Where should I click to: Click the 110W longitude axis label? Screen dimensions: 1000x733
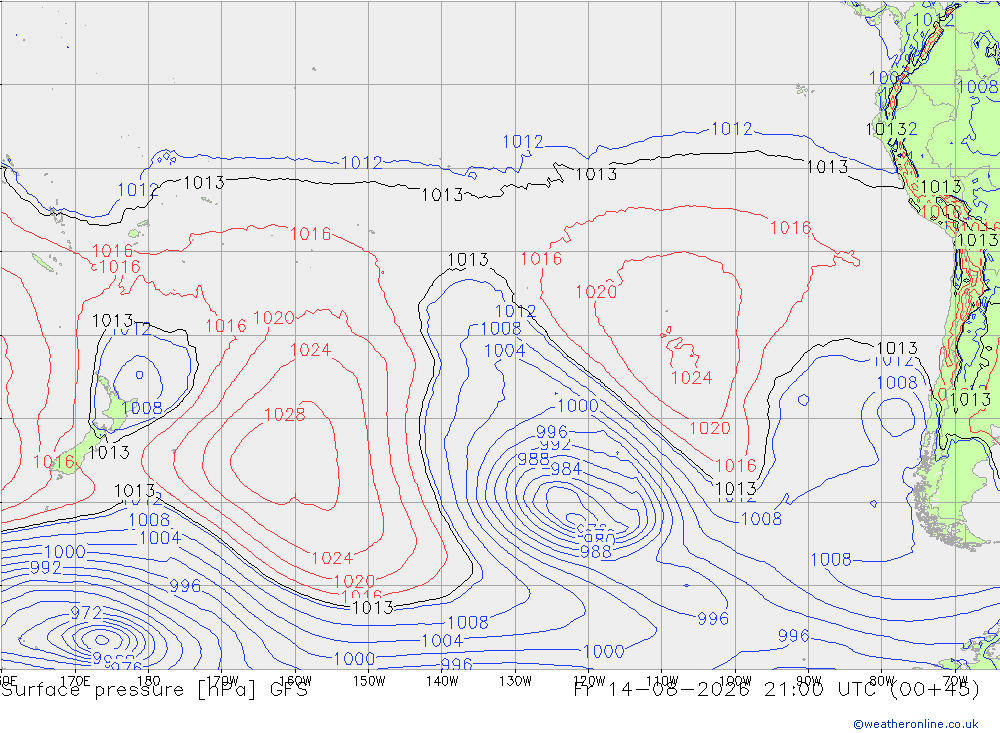click(x=662, y=681)
